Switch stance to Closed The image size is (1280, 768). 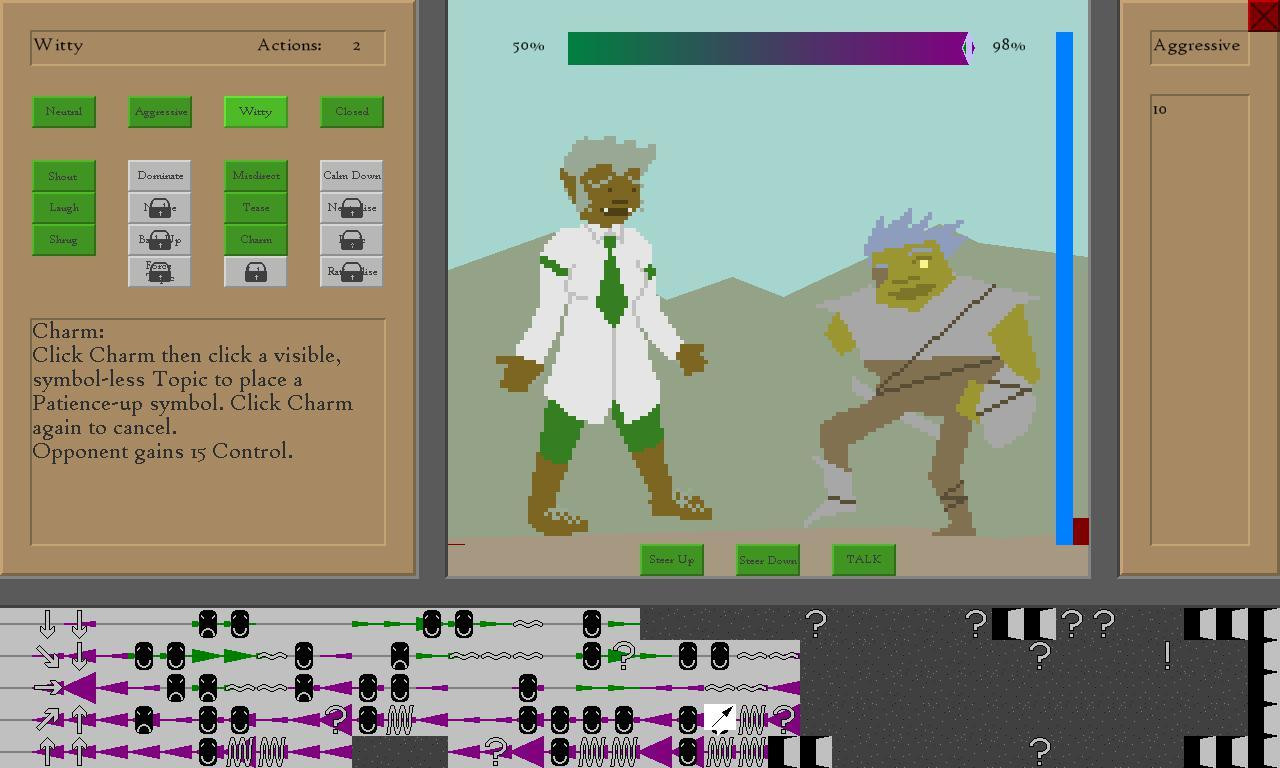coord(352,112)
